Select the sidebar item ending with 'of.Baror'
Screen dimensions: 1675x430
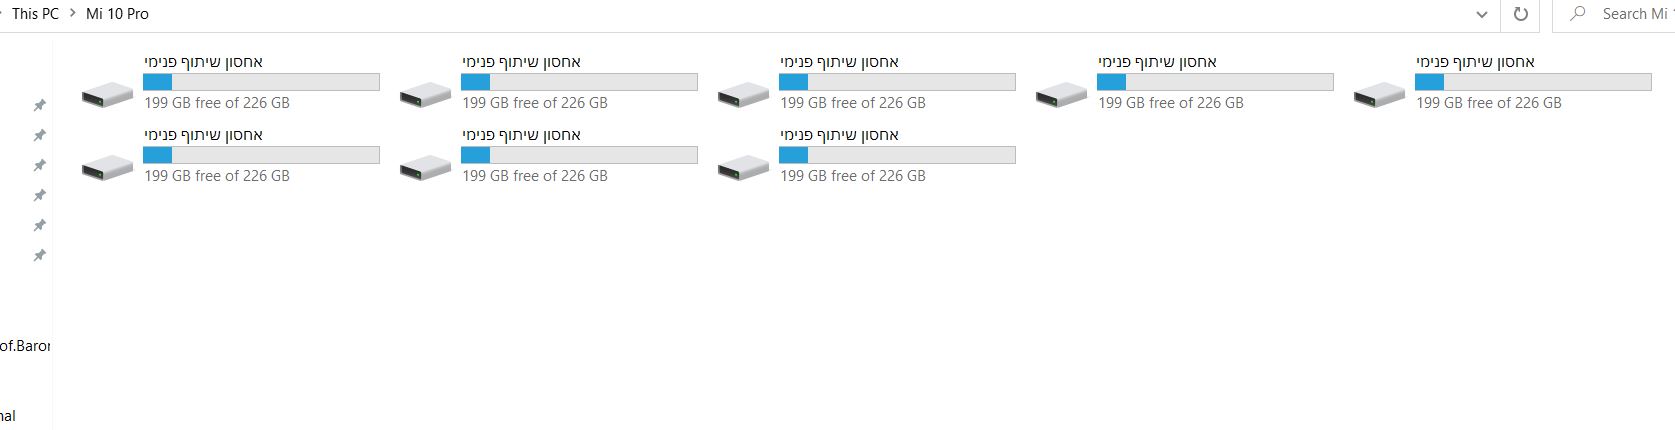(x=25, y=346)
